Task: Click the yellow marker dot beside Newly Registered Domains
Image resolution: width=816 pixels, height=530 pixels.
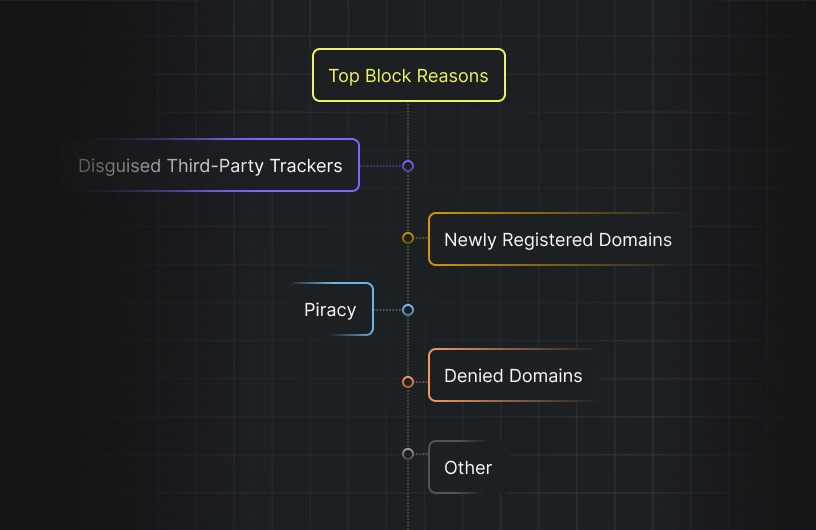Action: point(408,238)
